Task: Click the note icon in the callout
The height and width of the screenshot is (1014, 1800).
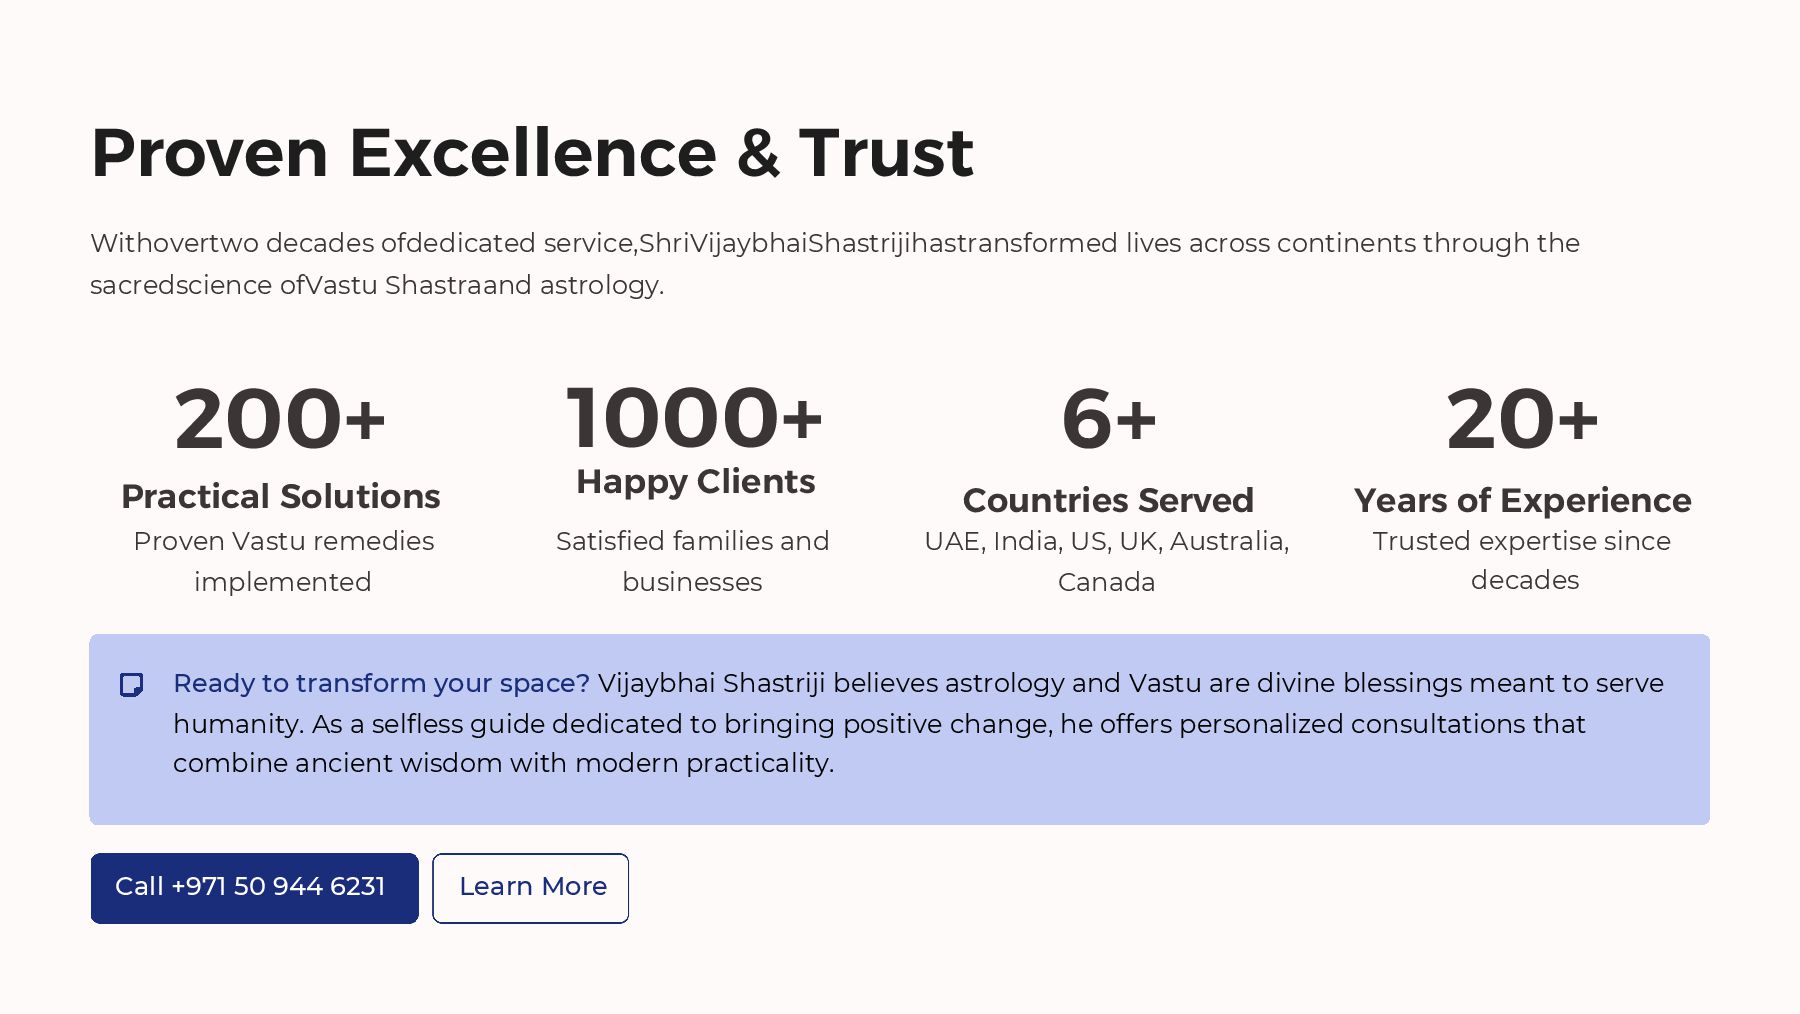Action: click(x=131, y=685)
